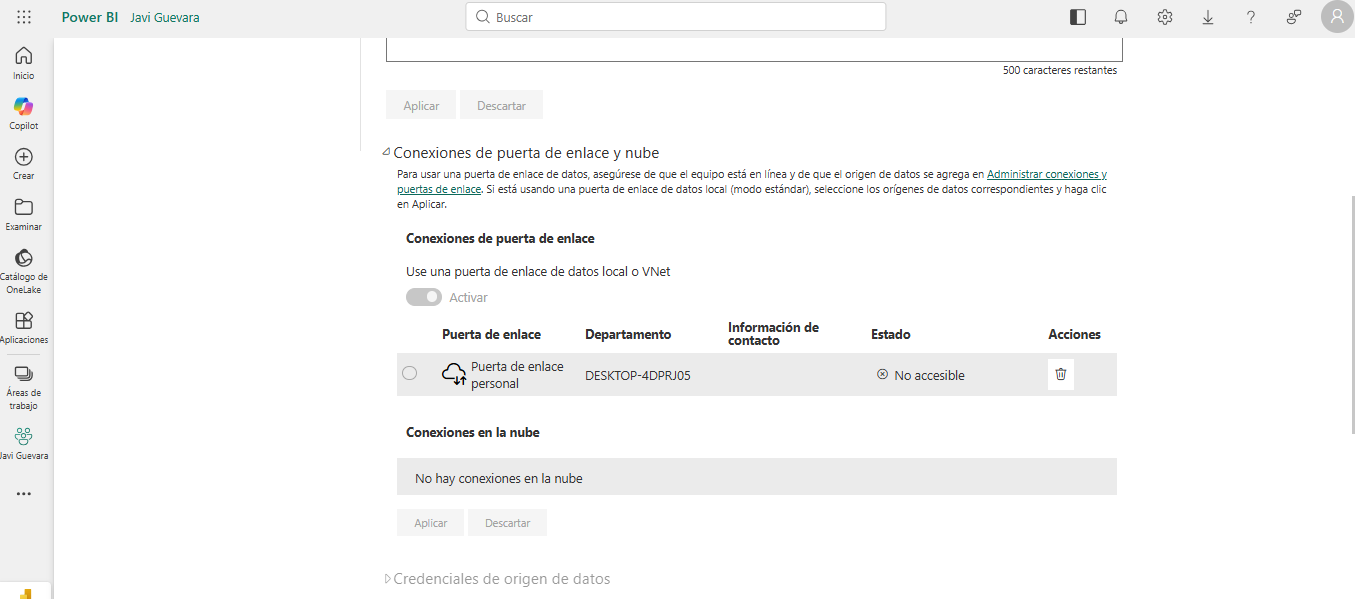Expand Credenciales de origen de datos section
Image resolution: width=1355 pixels, height=599 pixels.
(x=388, y=579)
